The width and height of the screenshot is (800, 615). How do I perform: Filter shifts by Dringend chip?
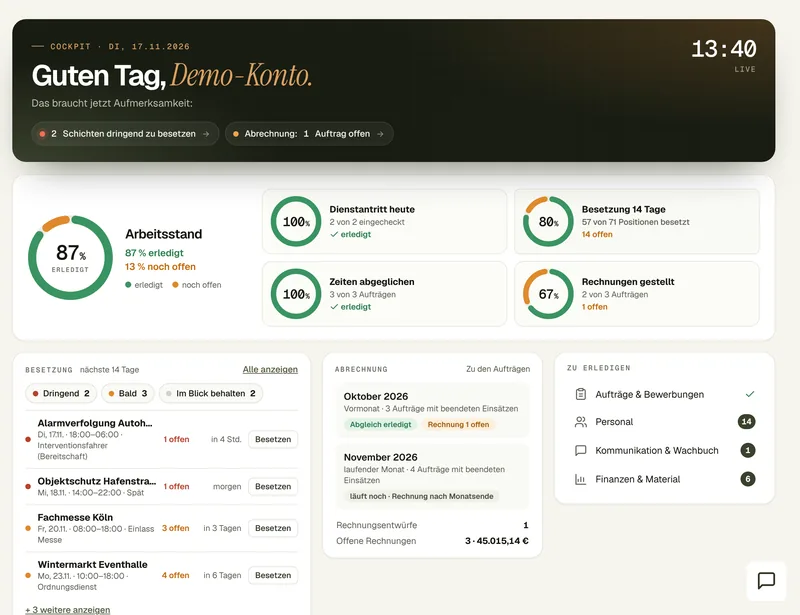coord(61,393)
